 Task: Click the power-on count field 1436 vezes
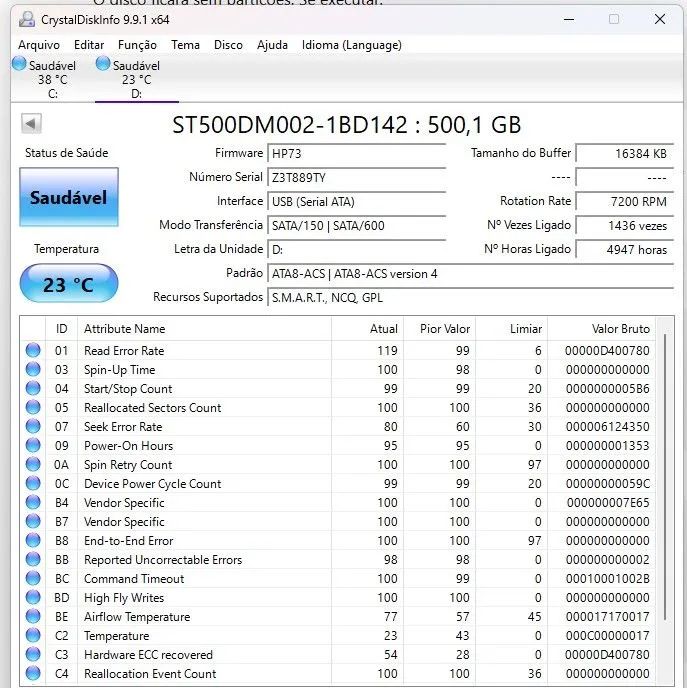point(625,226)
